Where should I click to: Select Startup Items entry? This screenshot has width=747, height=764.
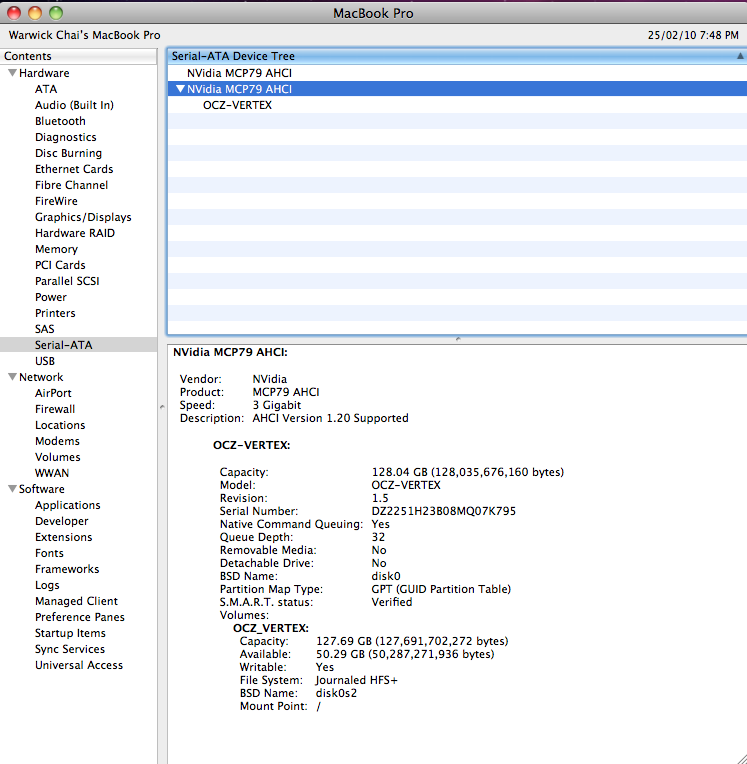(70, 633)
